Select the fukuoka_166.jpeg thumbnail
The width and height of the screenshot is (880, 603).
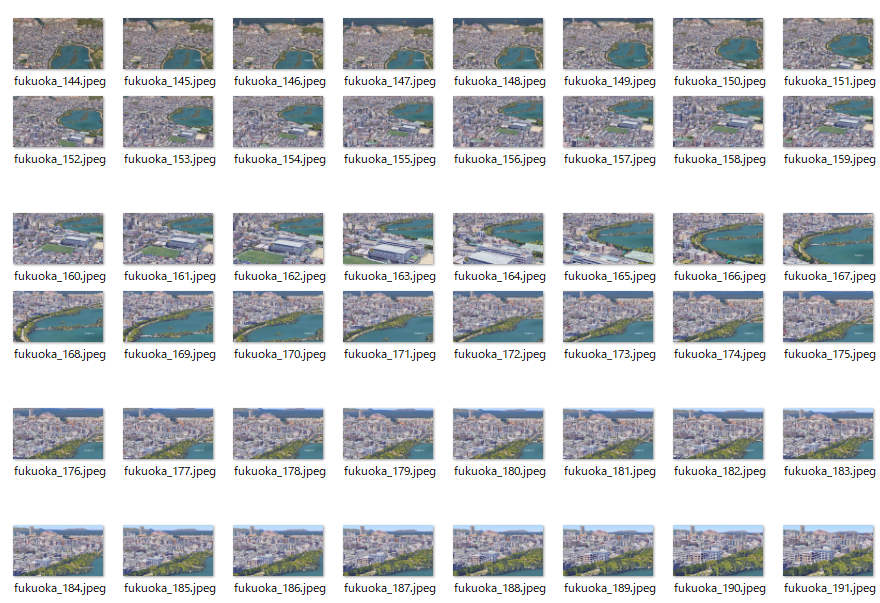point(718,239)
